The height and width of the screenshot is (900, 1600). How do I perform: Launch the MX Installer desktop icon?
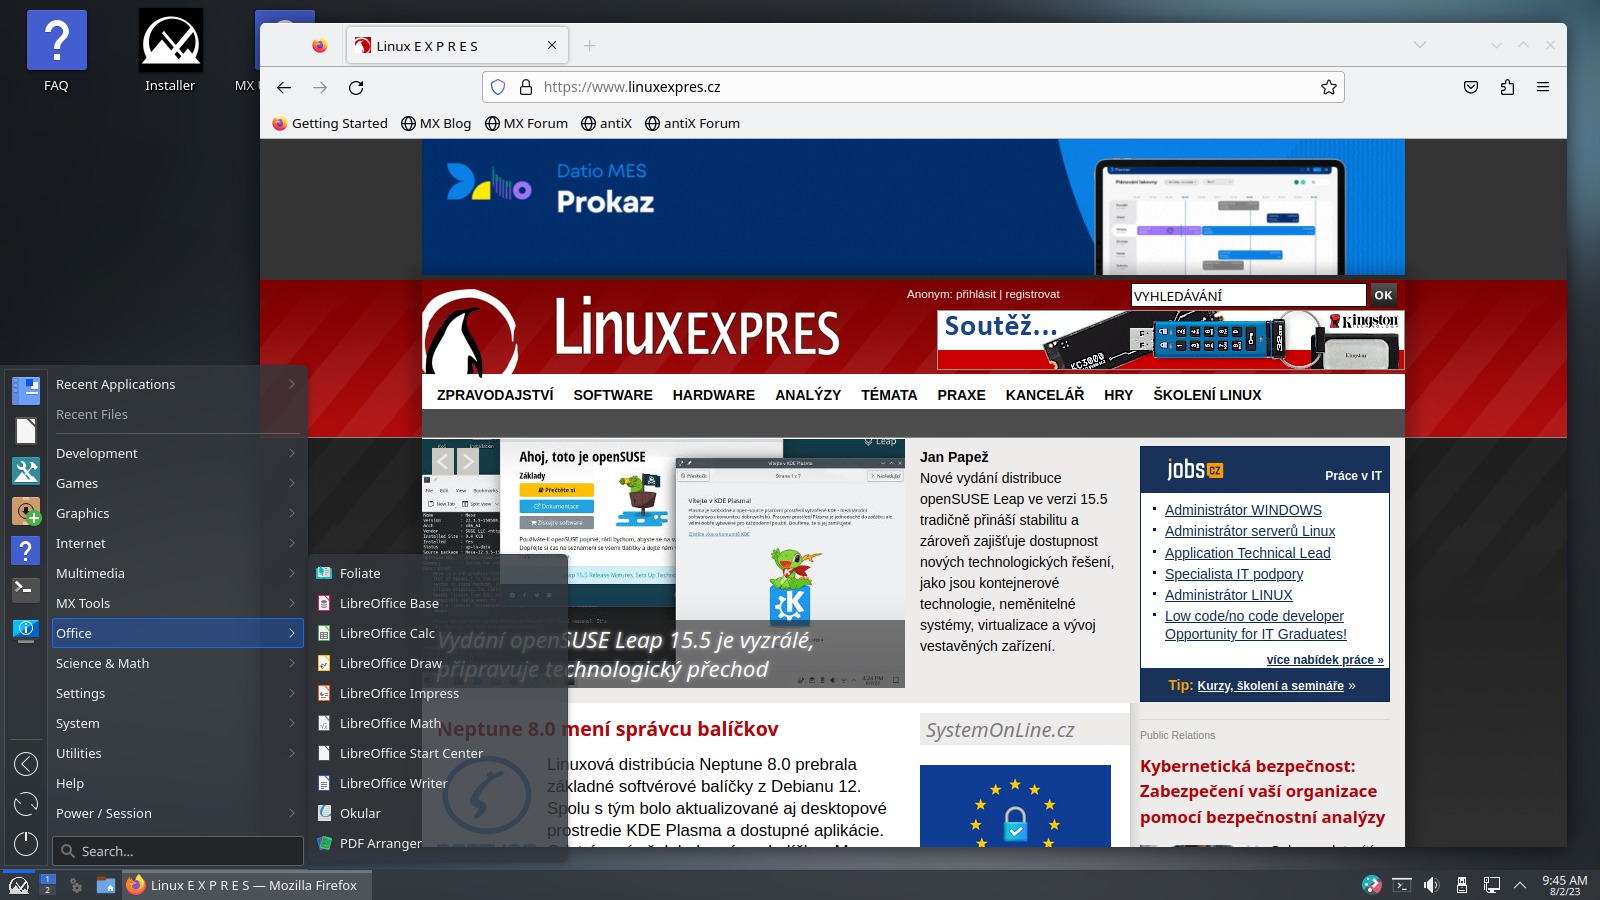[x=170, y=52]
